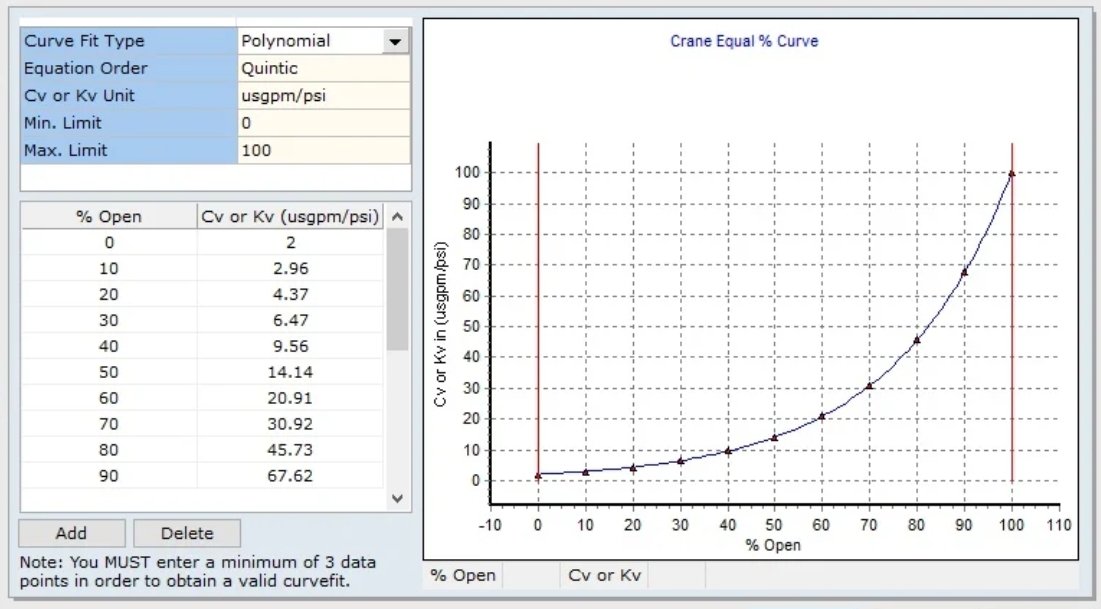Select the Cv or Kv column header
This screenshot has height=609, width=1101.
click(x=291, y=216)
